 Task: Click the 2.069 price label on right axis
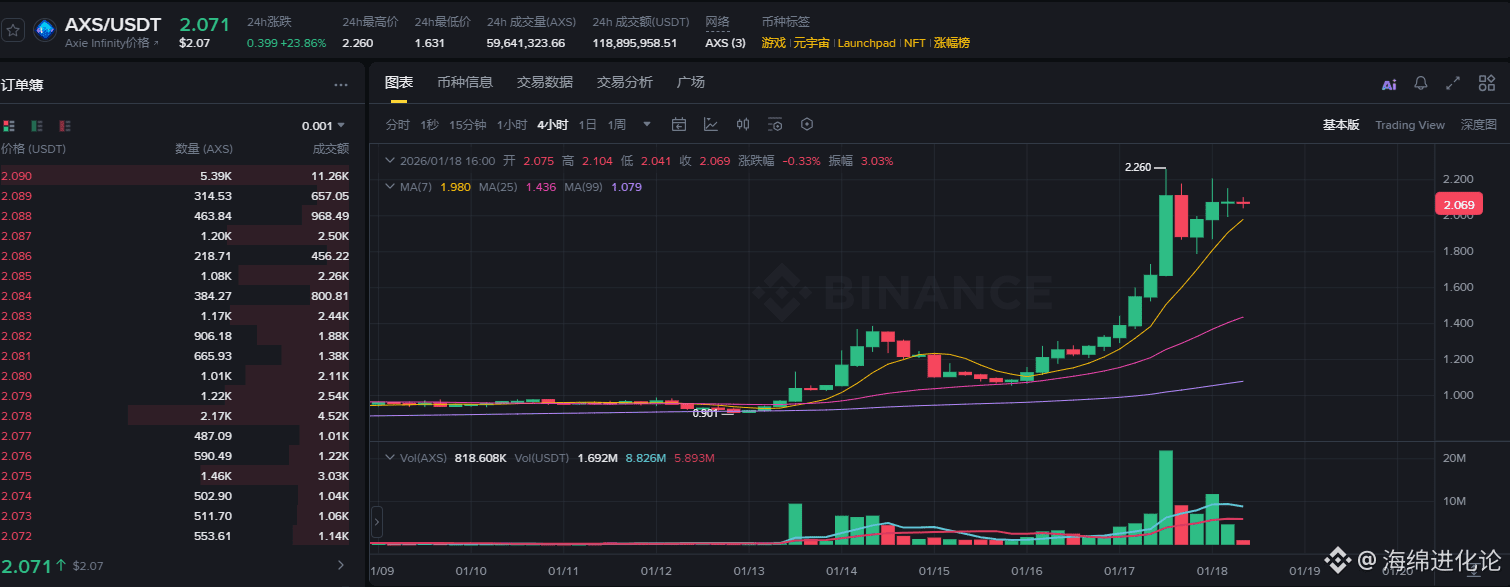coord(1459,204)
